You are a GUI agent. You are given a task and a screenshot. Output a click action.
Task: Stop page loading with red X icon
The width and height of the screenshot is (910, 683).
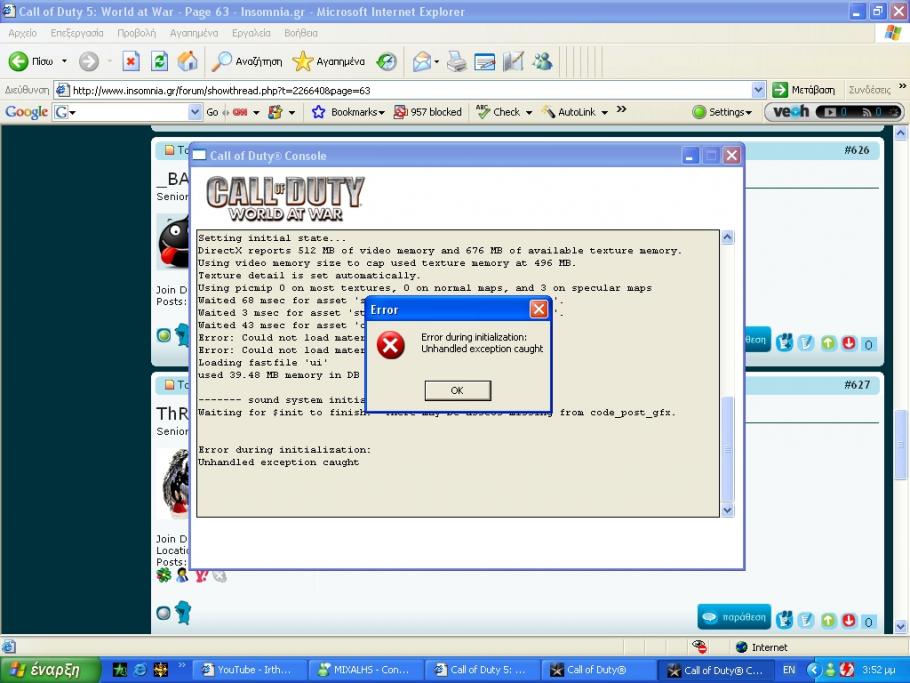[x=131, y=61]
